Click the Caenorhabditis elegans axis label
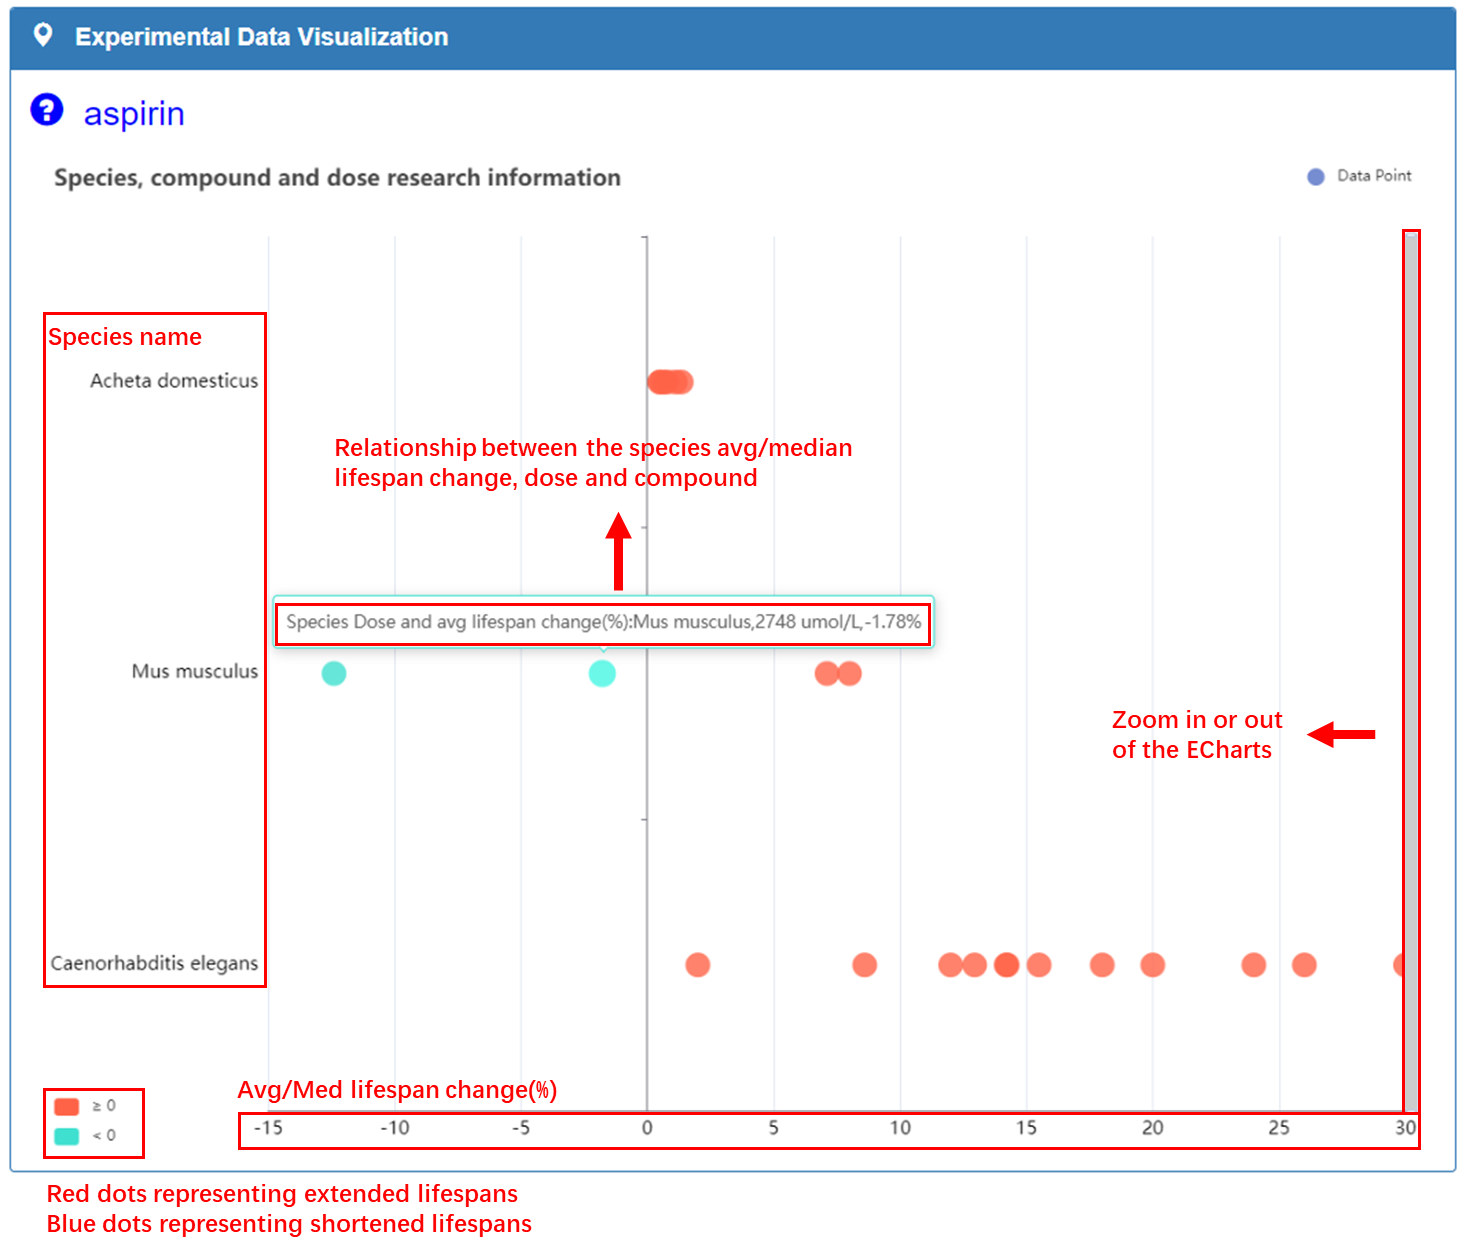The height and width of the screenshot is (1253, 1466). point(154,963)
